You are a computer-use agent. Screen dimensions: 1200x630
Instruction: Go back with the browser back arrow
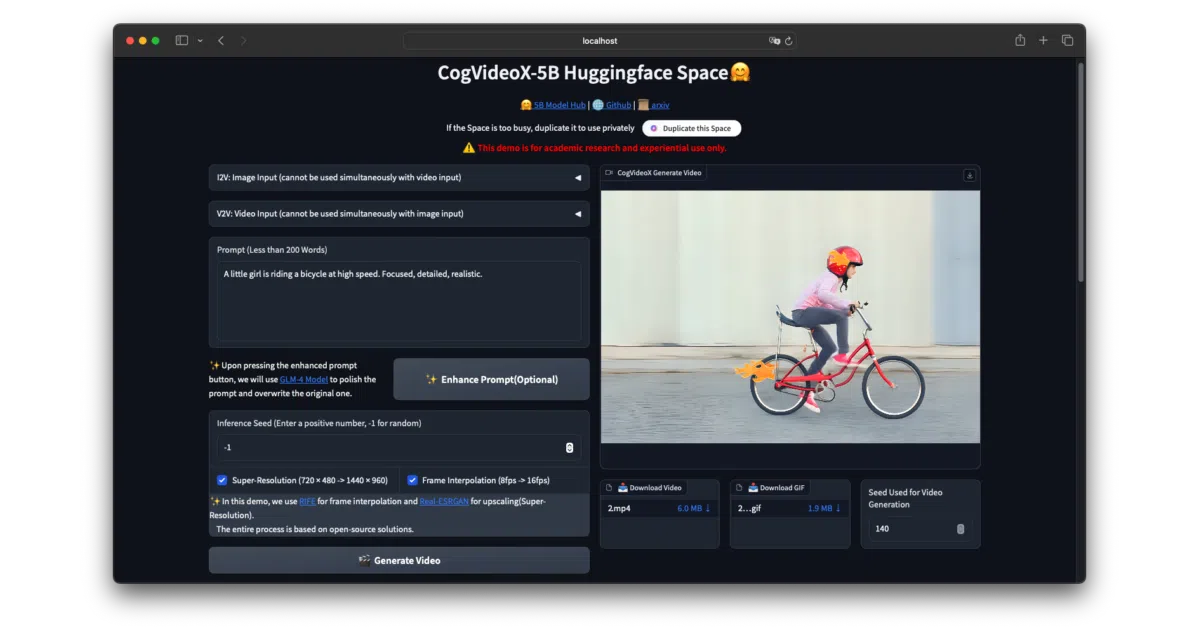(221, 40)
